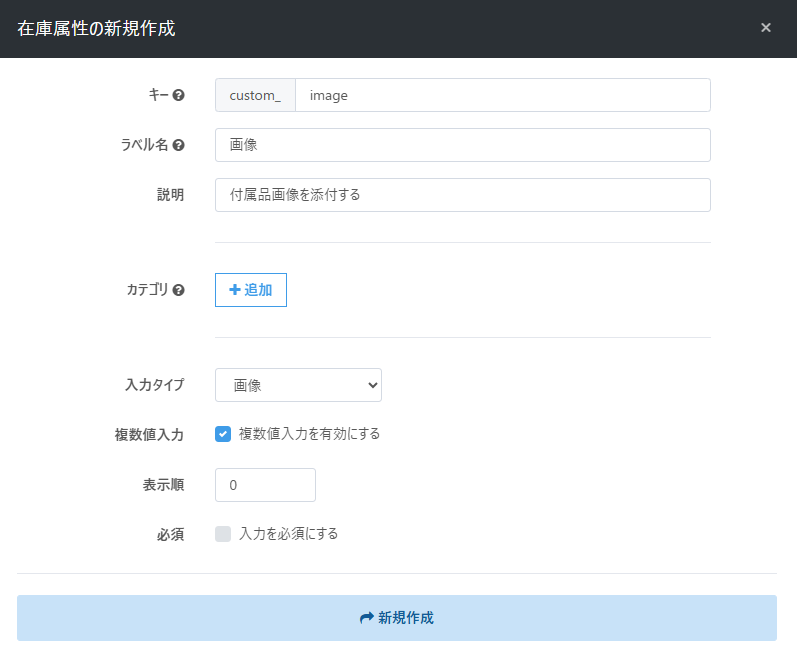Uncheck 複数値入力を有効にする checkbox
Viewport: 797px width, 659px height.
click(x=223, y=434)
